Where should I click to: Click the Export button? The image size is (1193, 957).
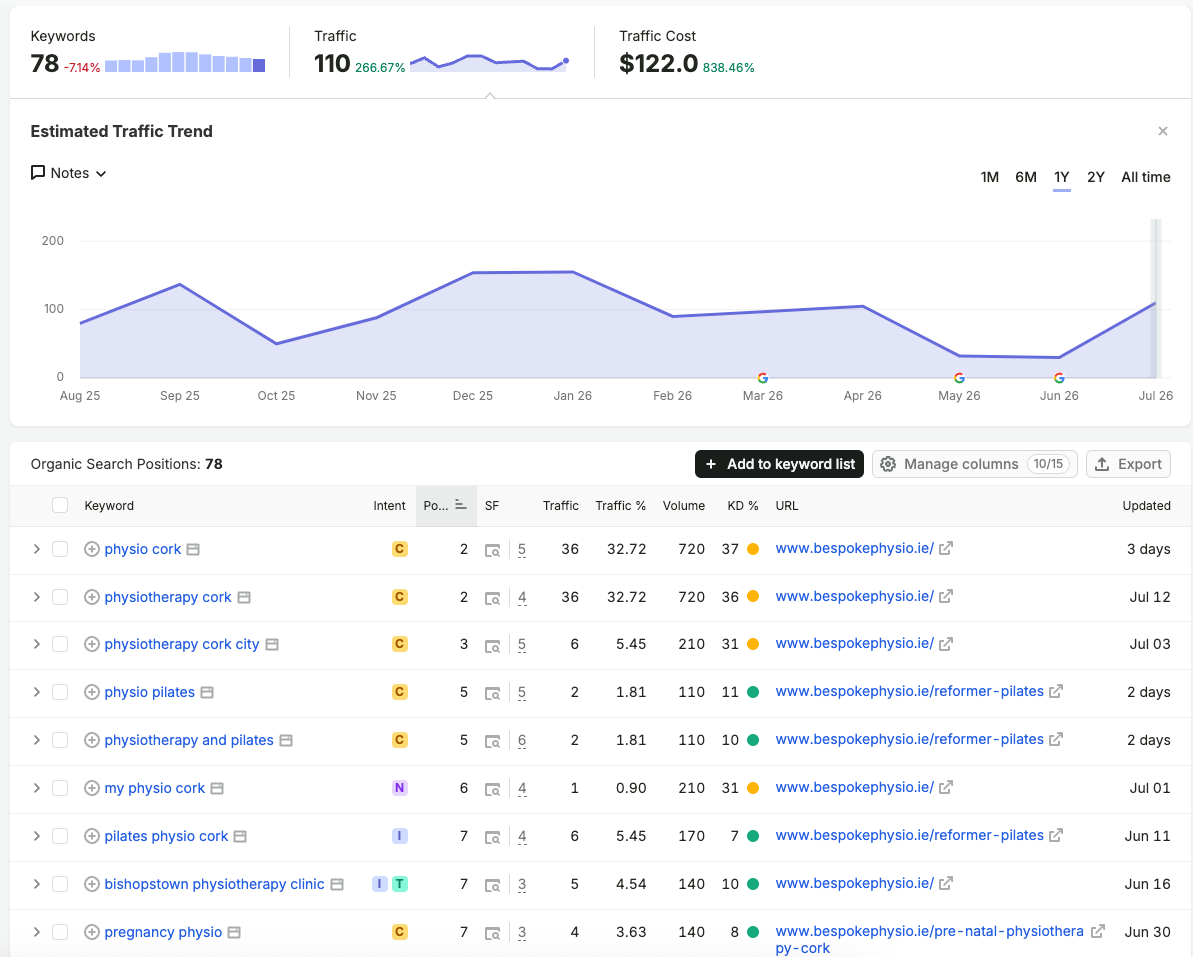1128,464
